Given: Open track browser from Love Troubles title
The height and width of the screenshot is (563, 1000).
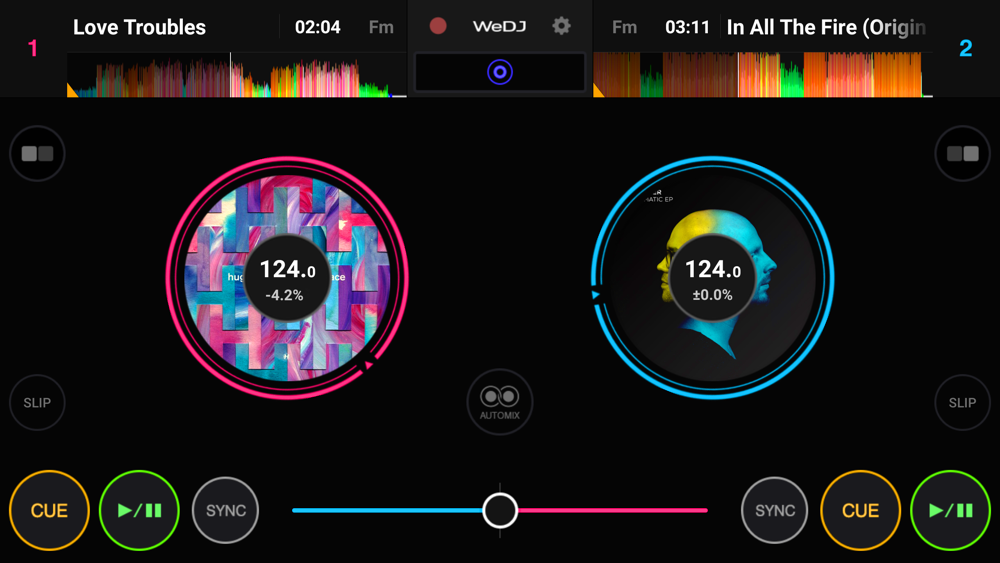Looking at the screenshot, I should (139, 27).
